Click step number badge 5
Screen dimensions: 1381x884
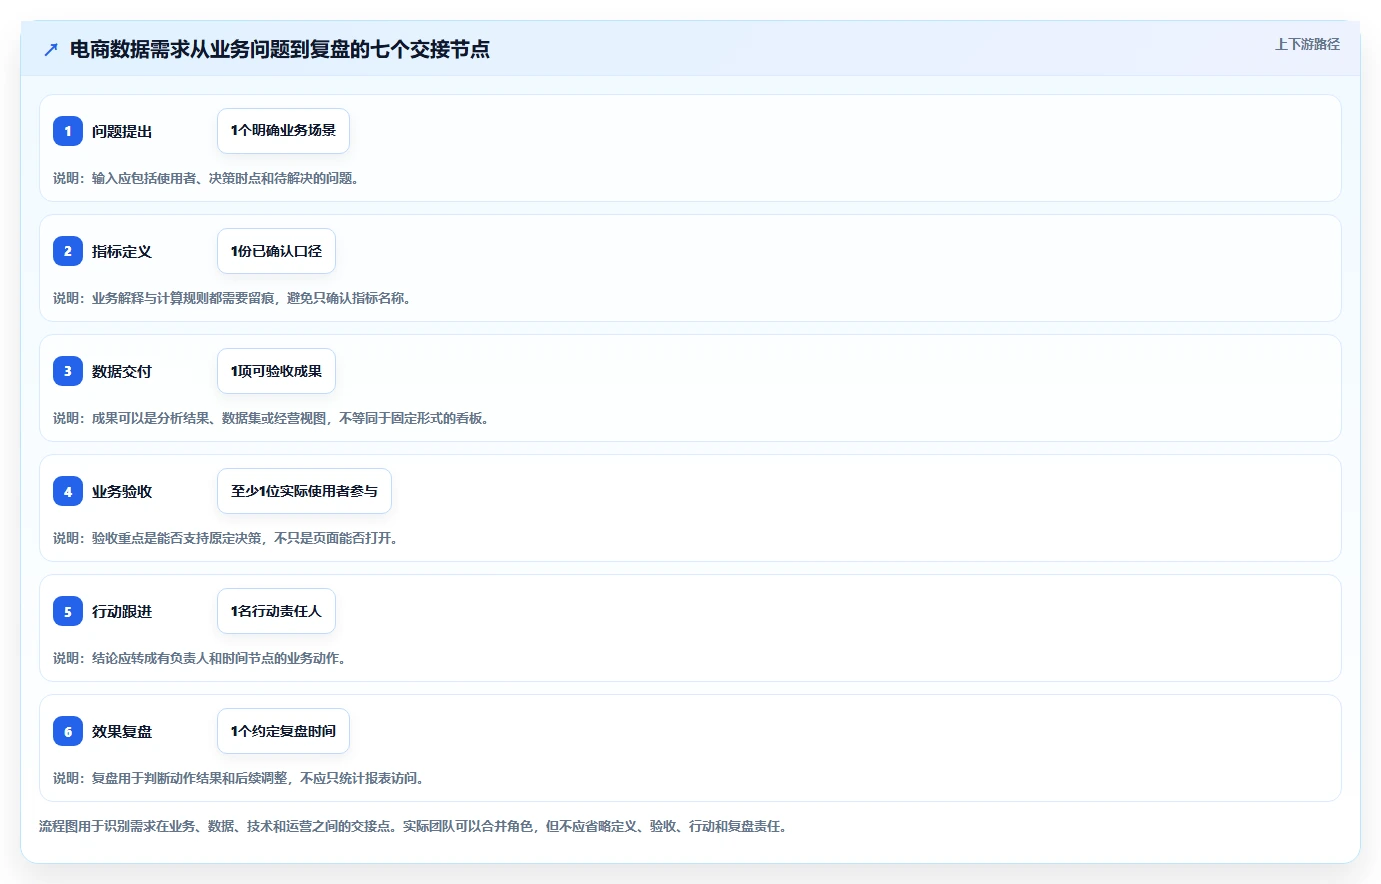[68, 611]
